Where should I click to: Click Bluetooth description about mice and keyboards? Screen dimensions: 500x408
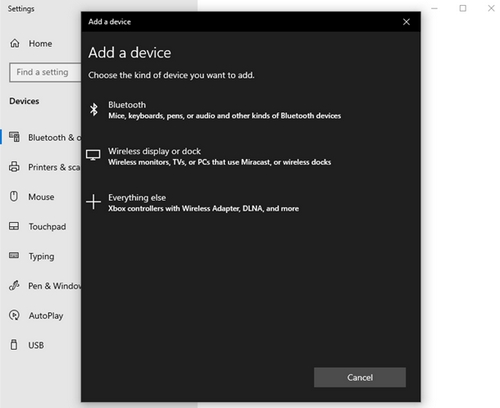pos(225,116)
